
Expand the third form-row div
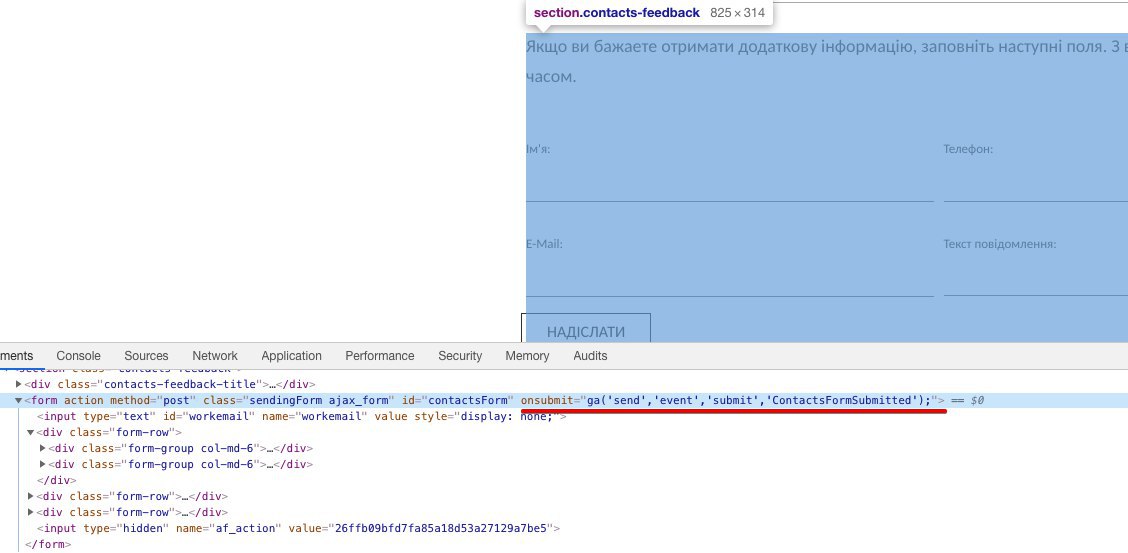(x=30, y=512)
